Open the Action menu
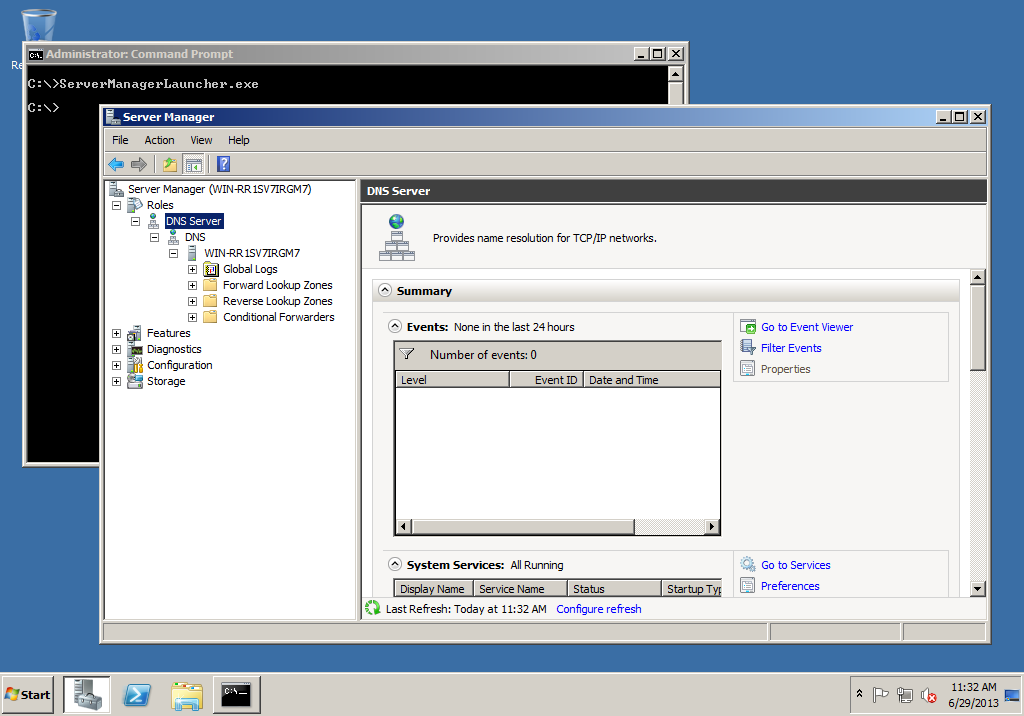1024x716 pixels. pos(159,140)
